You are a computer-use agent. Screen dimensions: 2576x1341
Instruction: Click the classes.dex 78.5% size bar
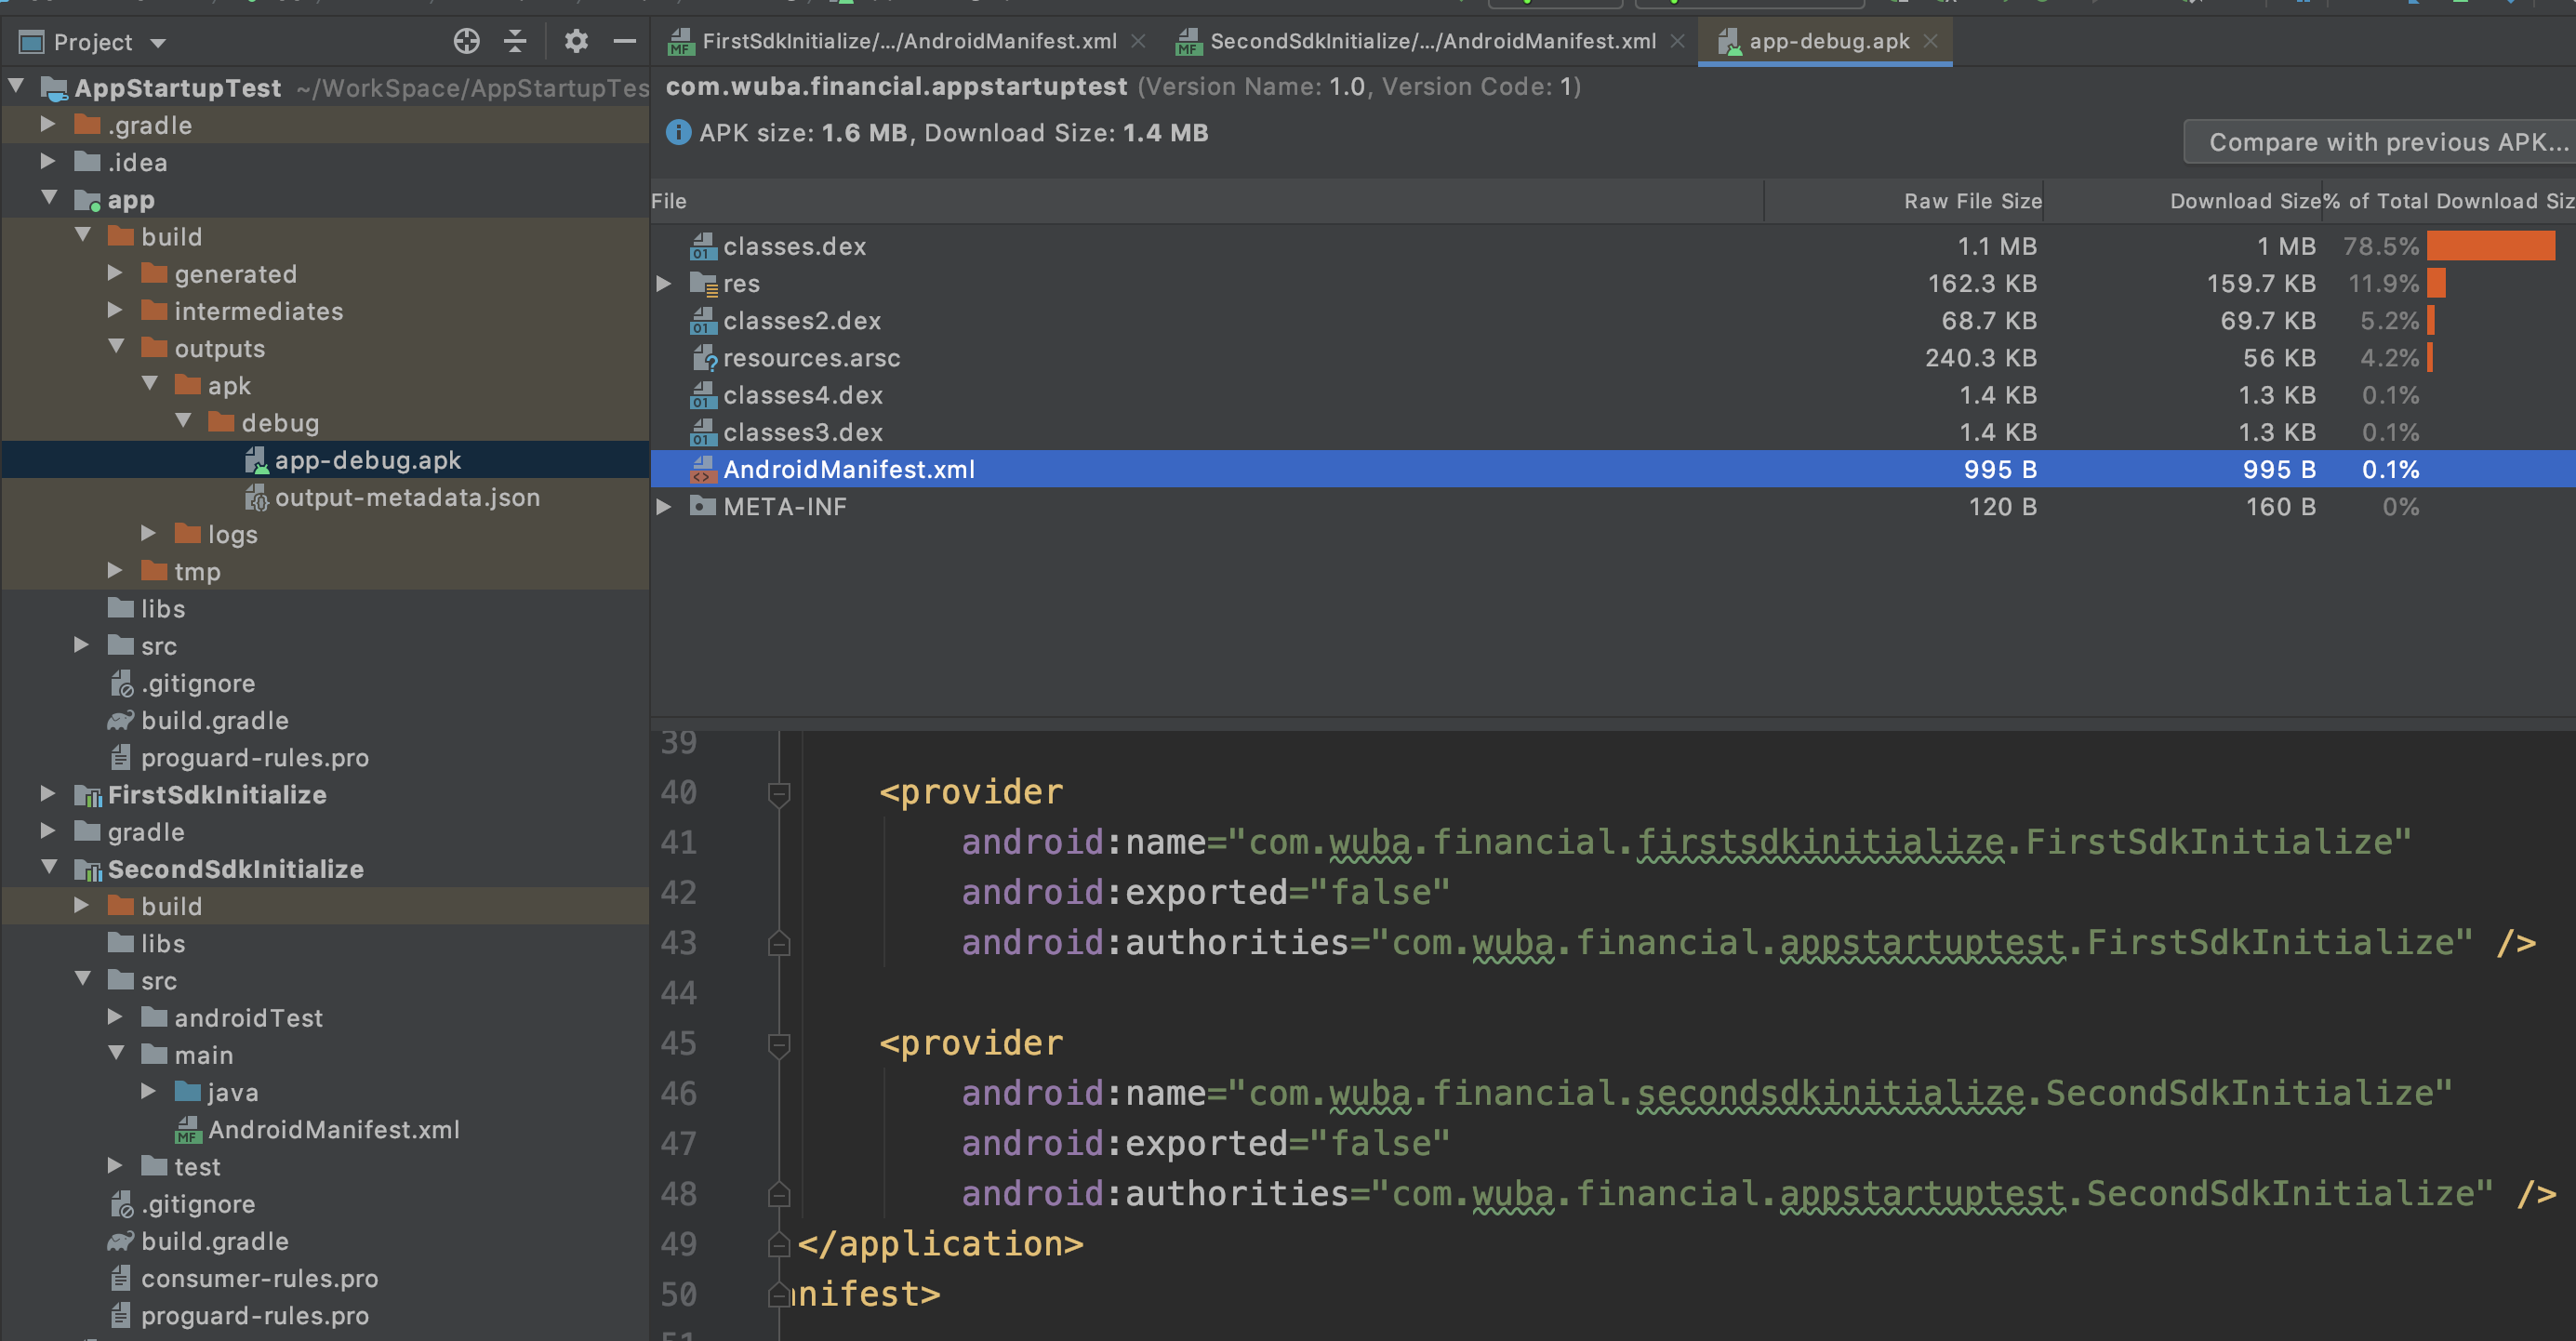point(2490,246)
